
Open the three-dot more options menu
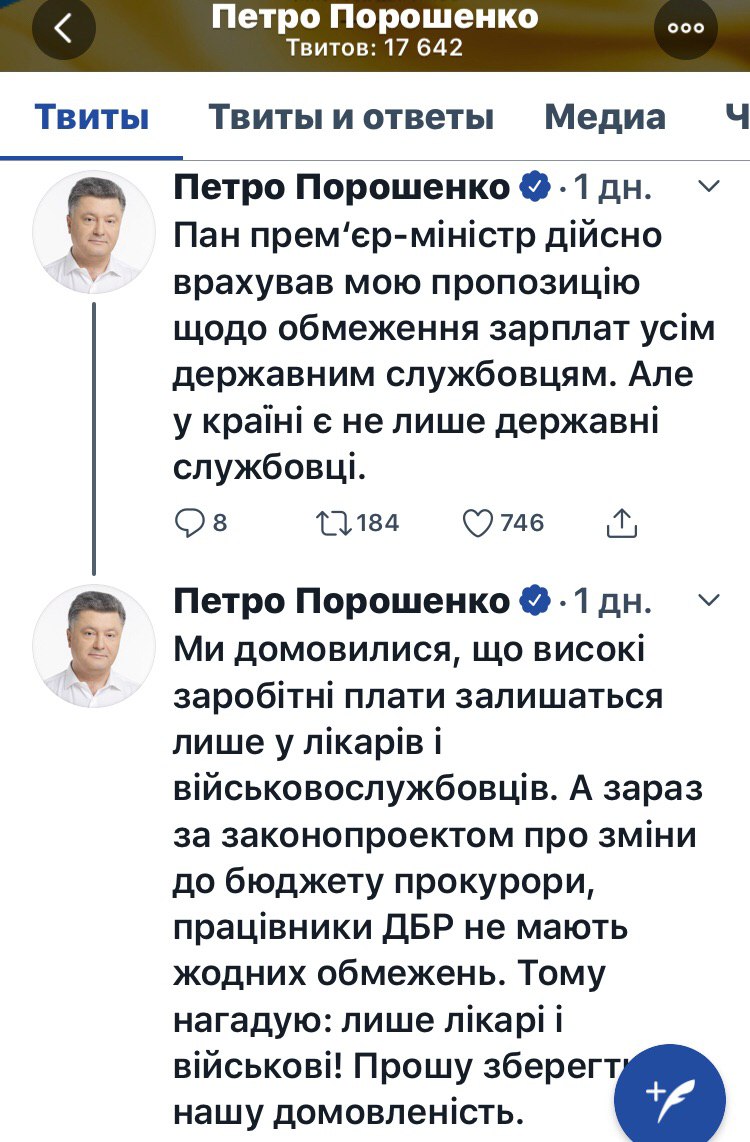(x=686, y=29)
